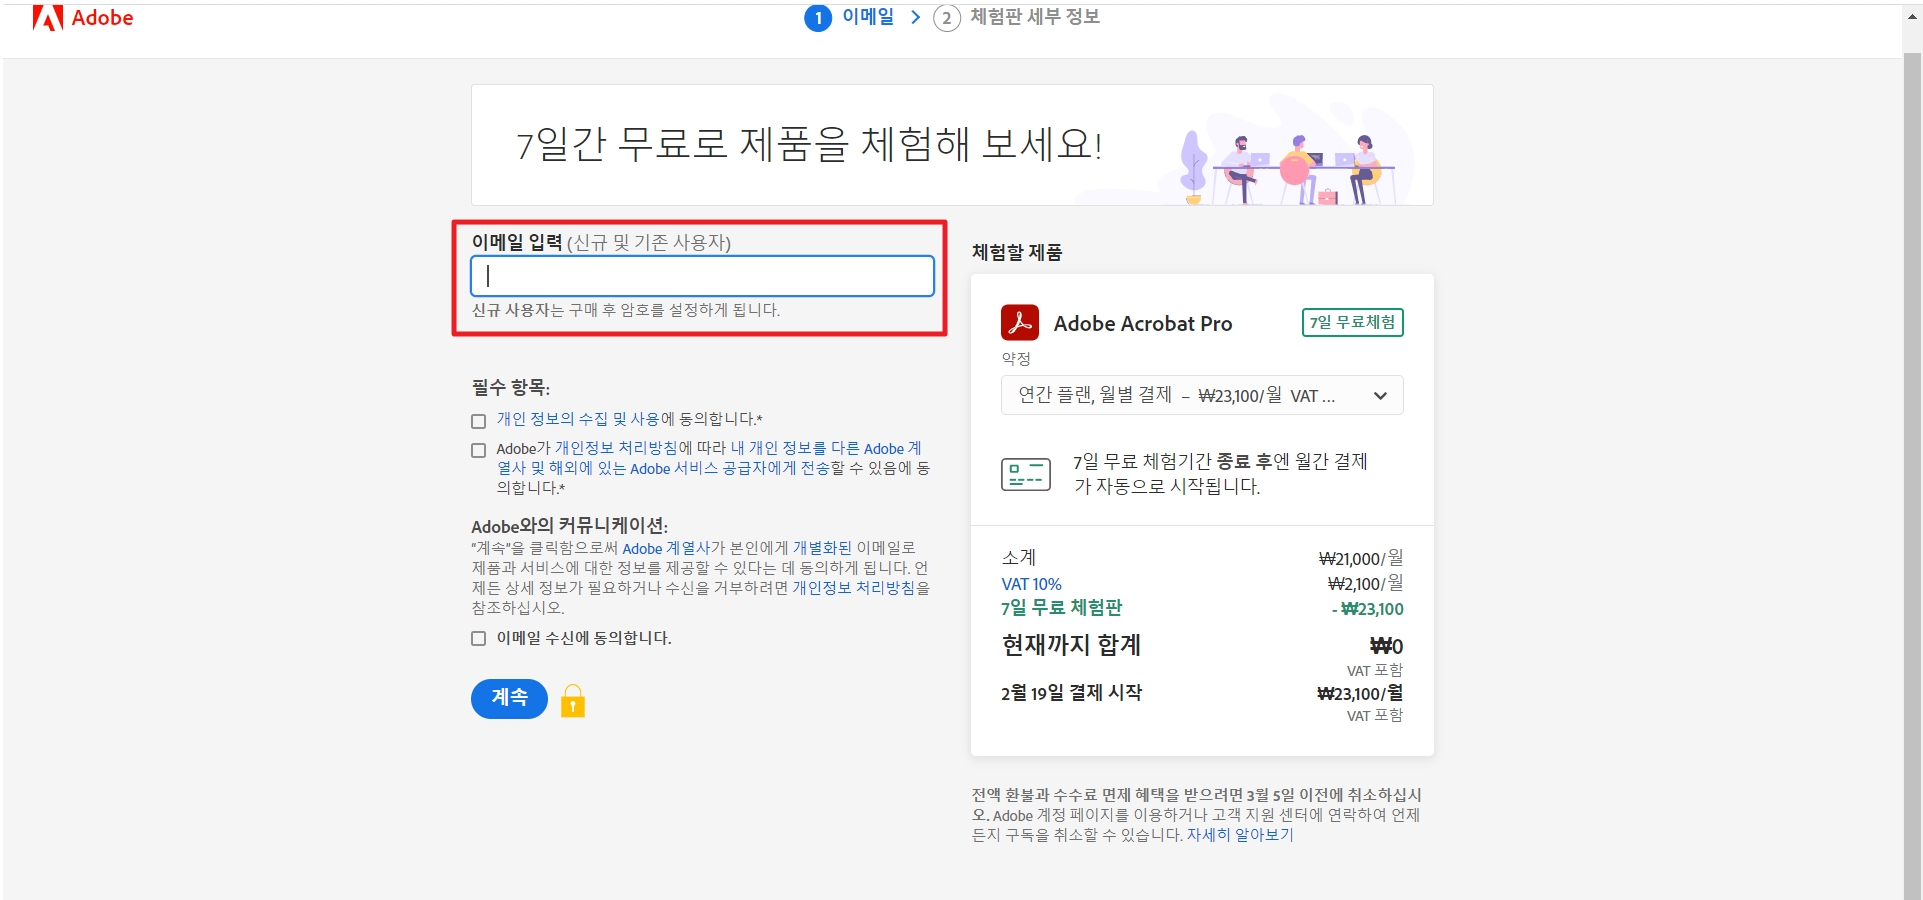Viewport: 1923px width, 900px height.
Task: Select the 체험판 세부 정보 step
Action: [x=1035, y=17]
